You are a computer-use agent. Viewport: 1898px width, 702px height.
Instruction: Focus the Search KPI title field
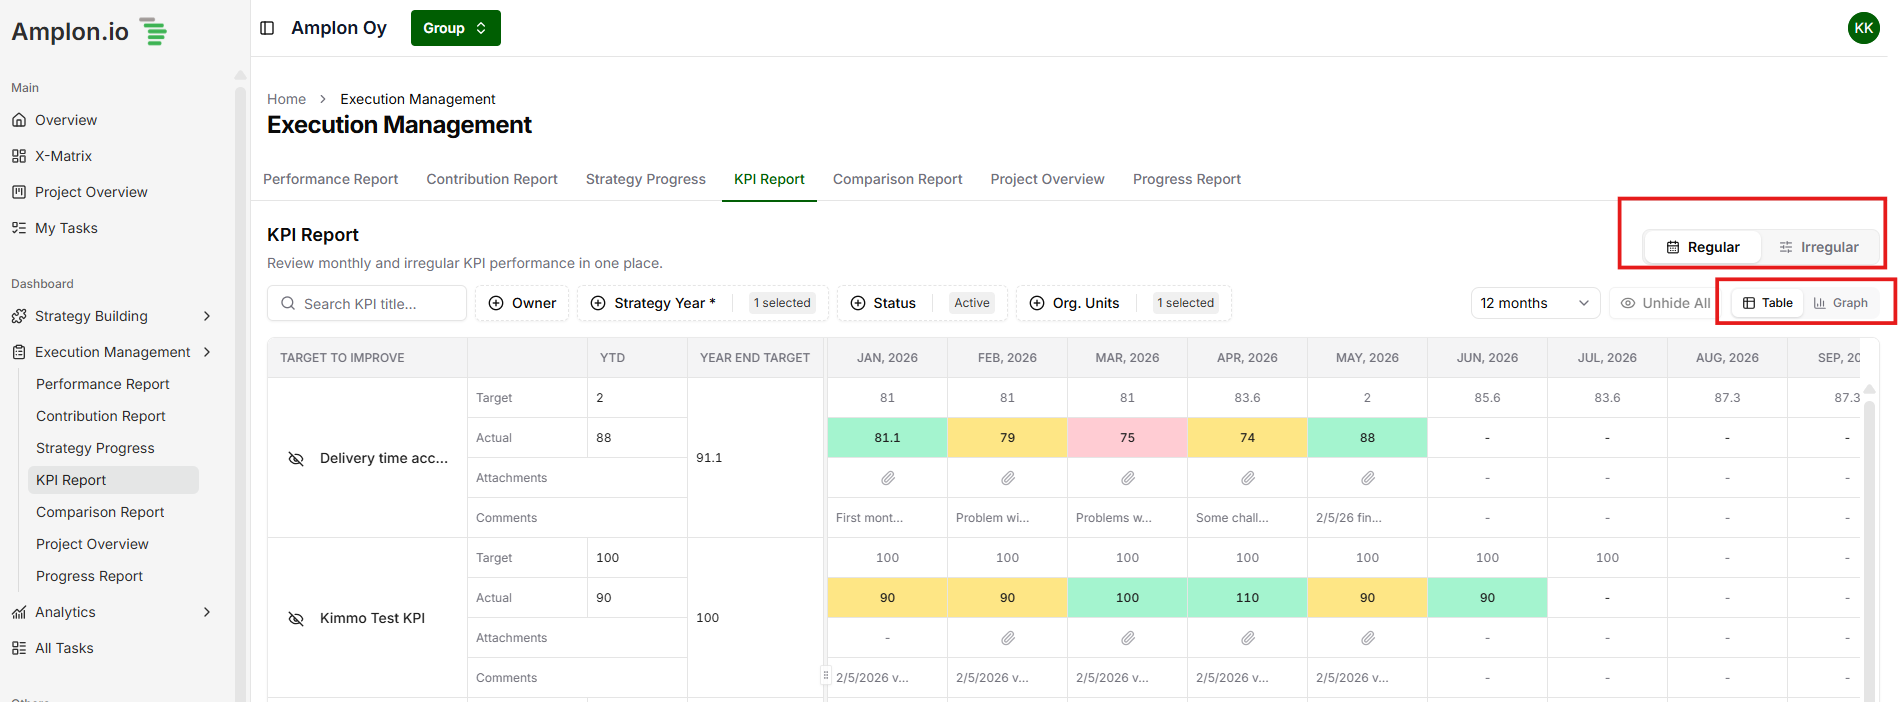367,303
